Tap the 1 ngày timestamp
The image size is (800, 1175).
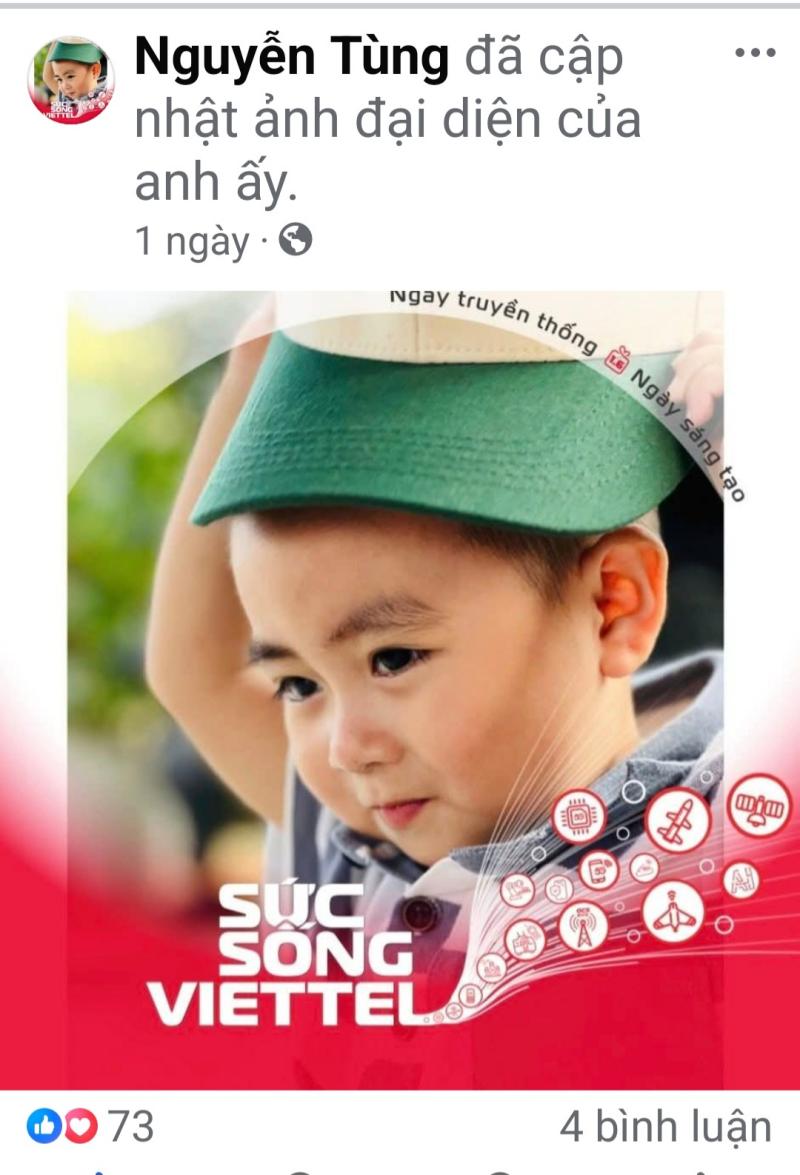[x=192, y=241]
